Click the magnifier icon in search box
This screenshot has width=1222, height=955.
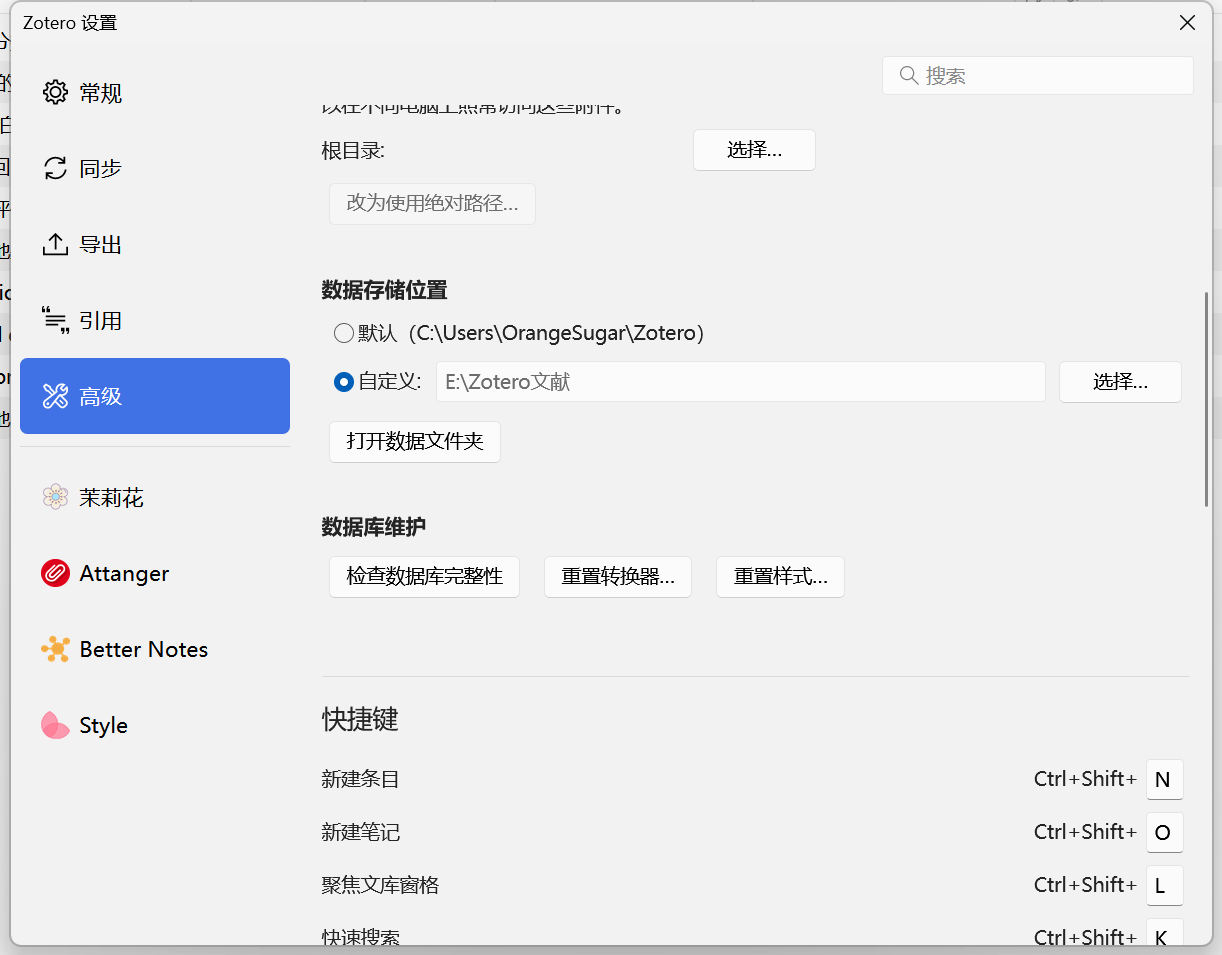click(x=909, y=76)
